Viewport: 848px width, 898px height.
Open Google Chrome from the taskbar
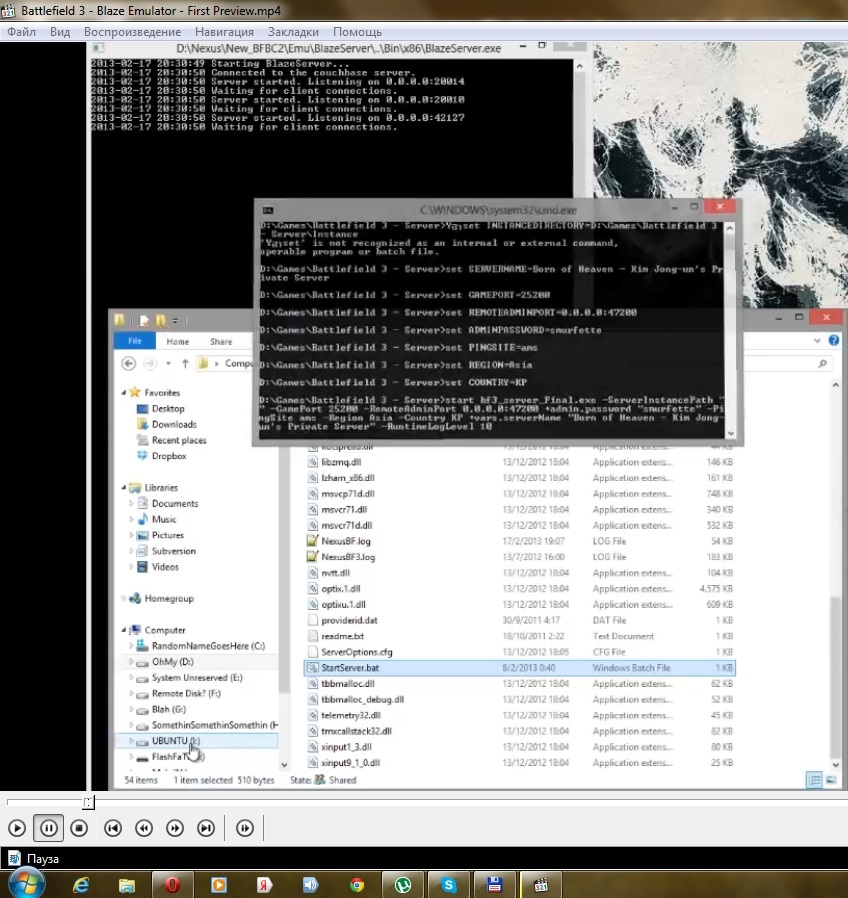(357, 885)
